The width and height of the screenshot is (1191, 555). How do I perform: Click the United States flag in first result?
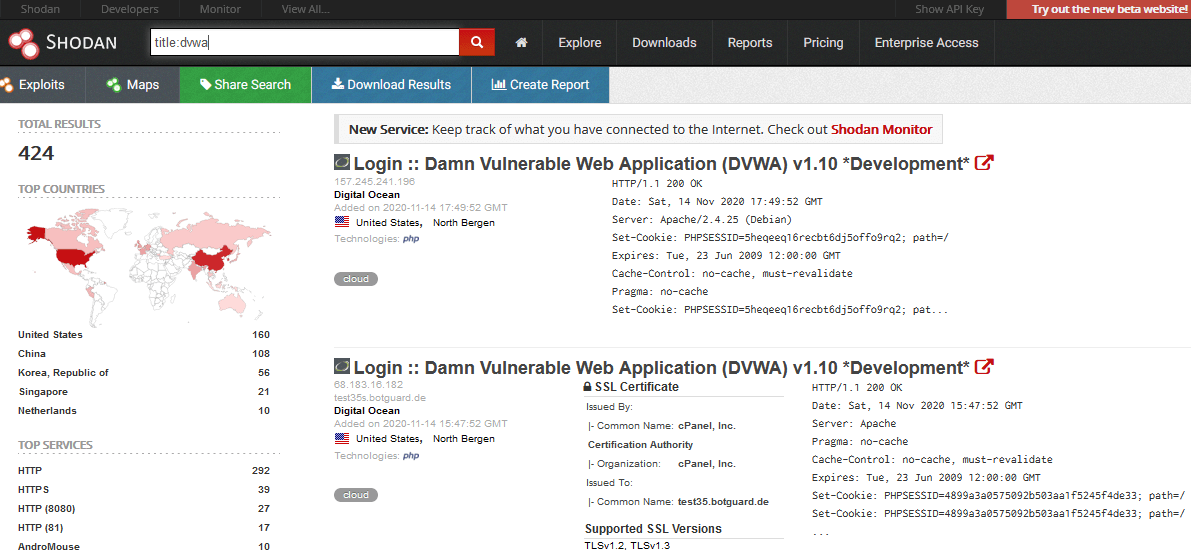click(x=343, y=223)
